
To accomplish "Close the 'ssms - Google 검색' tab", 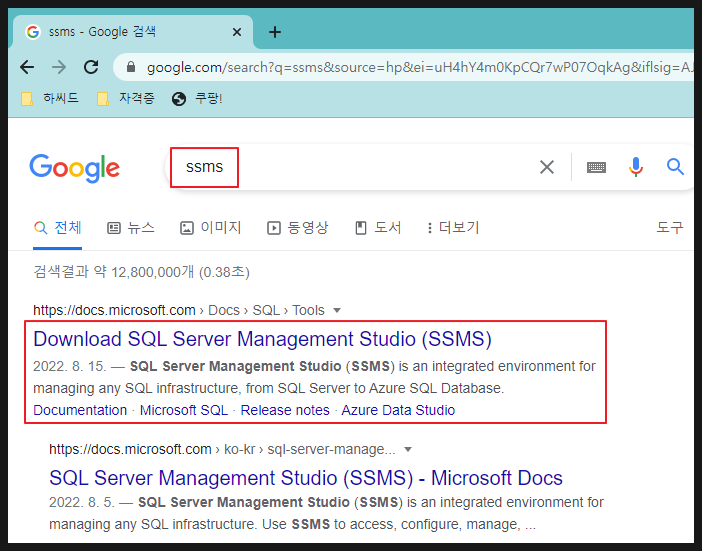I will pyautogui.click(x=237, y=32).
